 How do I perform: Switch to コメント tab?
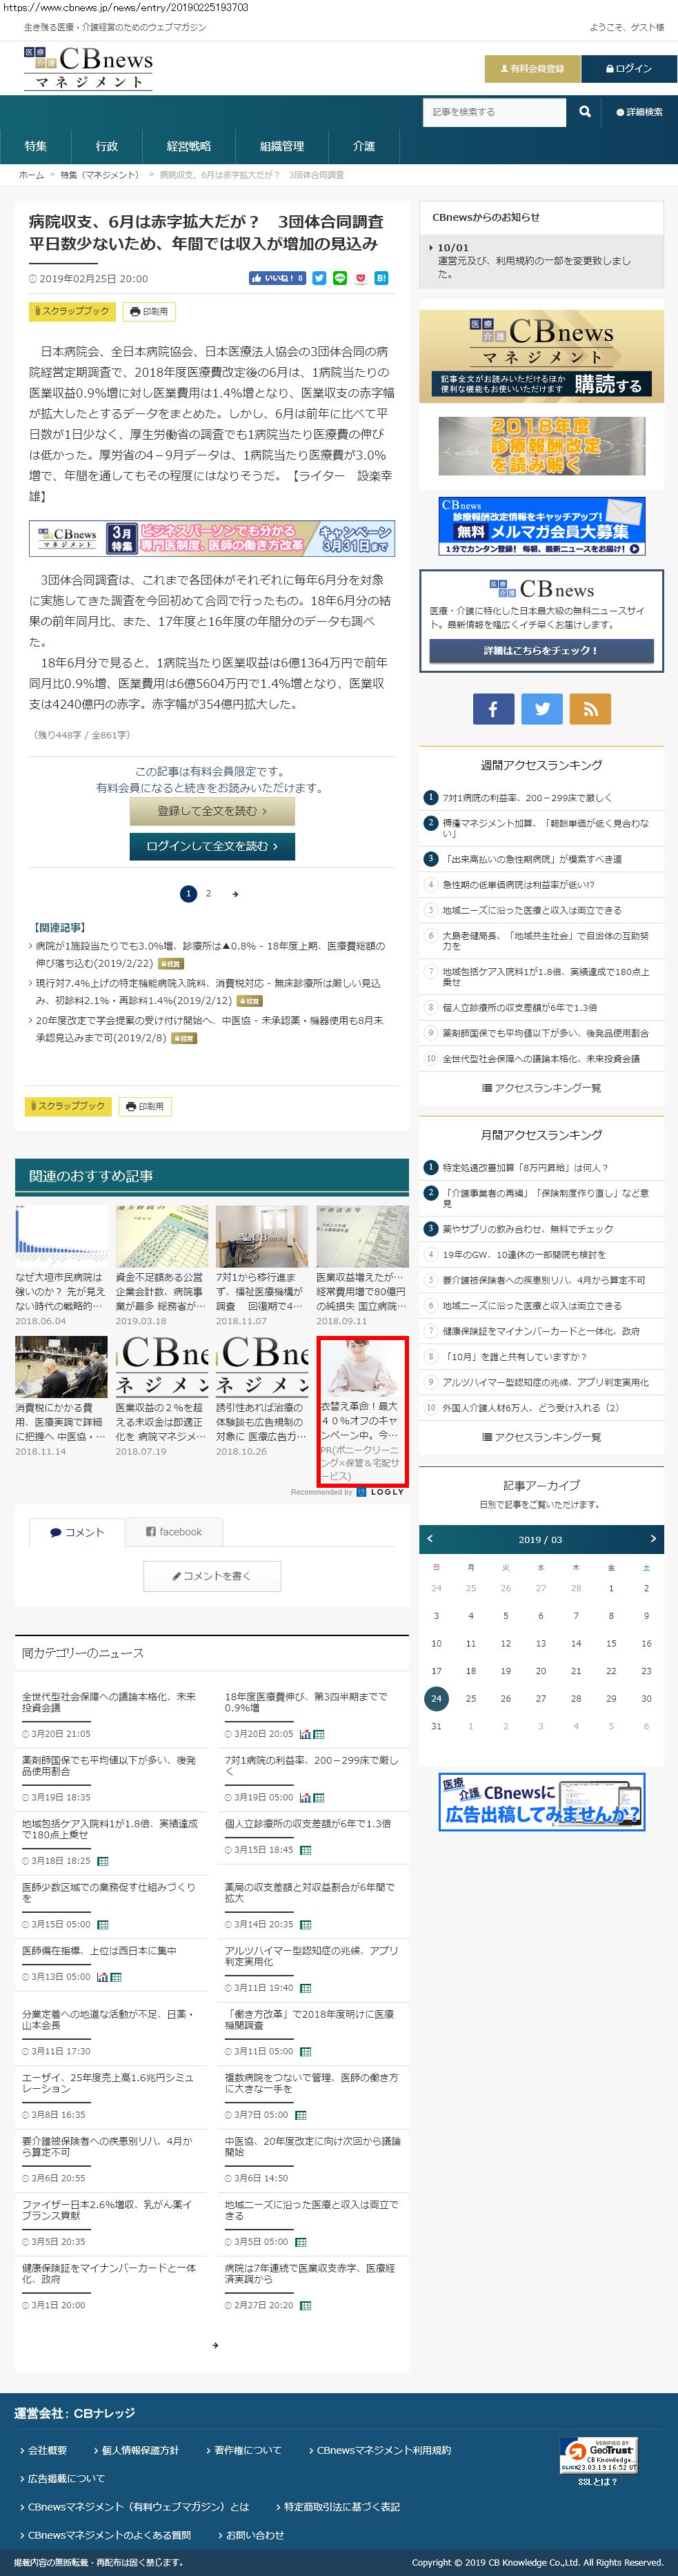pyautogui.click(x=78, y=1532)
